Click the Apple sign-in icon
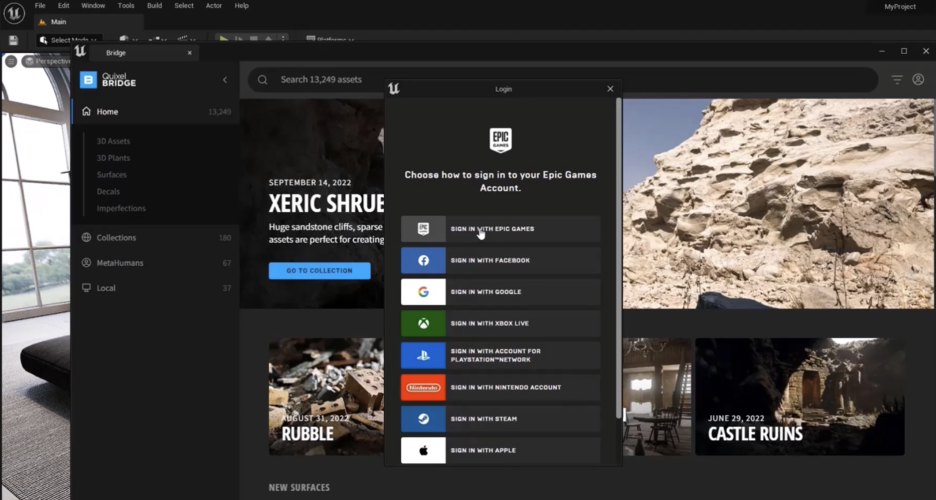 point(423,450)
